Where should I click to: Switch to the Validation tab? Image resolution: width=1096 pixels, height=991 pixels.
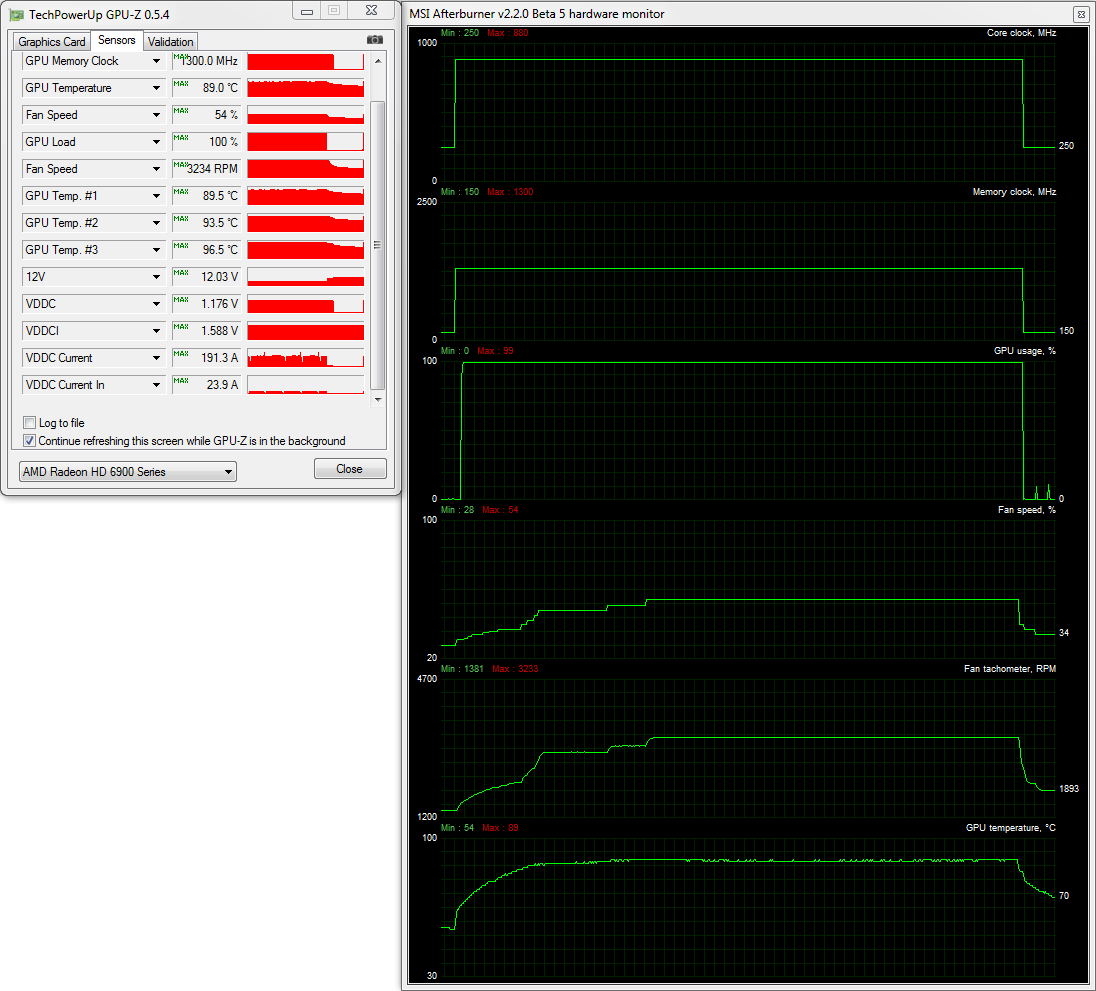171,42
